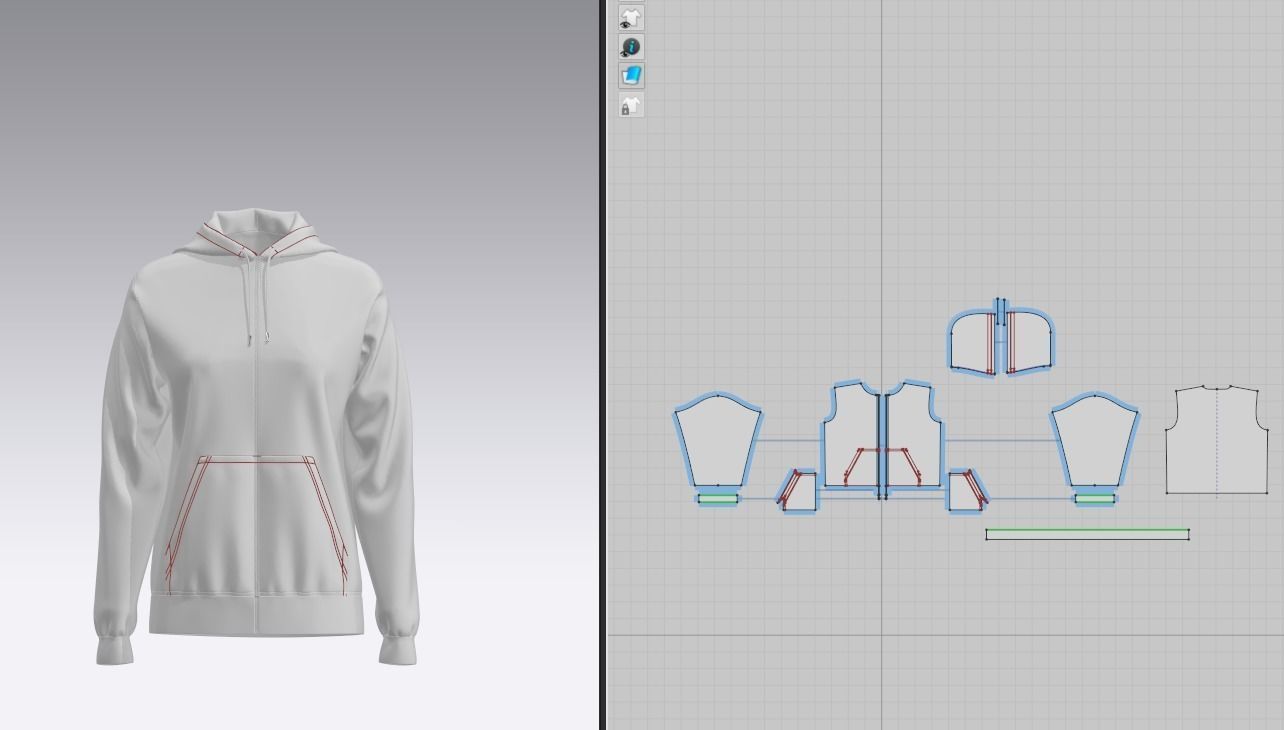Select the left sleeve pattern piece

point(718,442)
